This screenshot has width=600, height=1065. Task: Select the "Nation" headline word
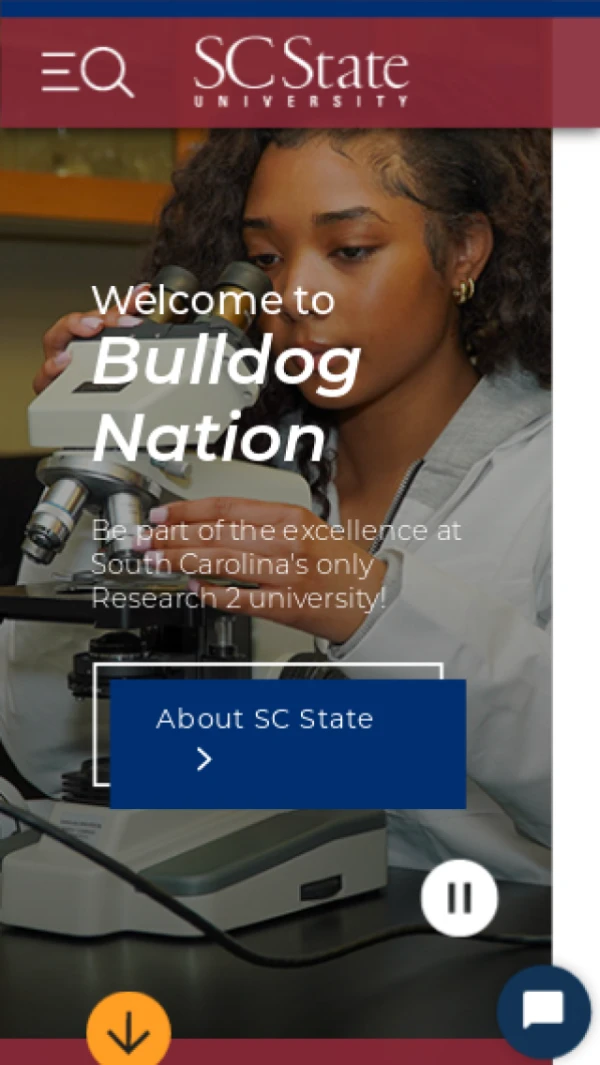[209, 437]
